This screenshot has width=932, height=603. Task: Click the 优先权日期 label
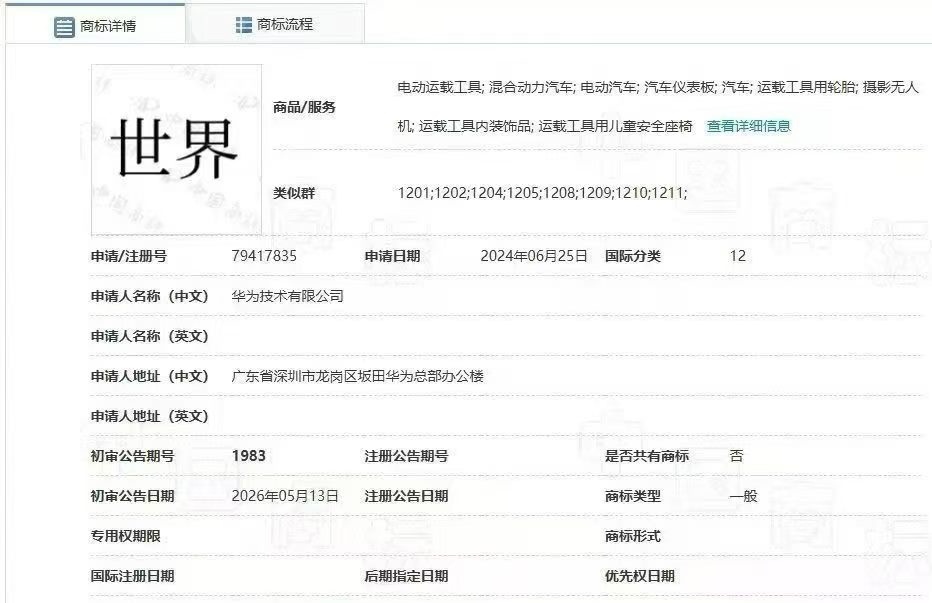[640, 576]
